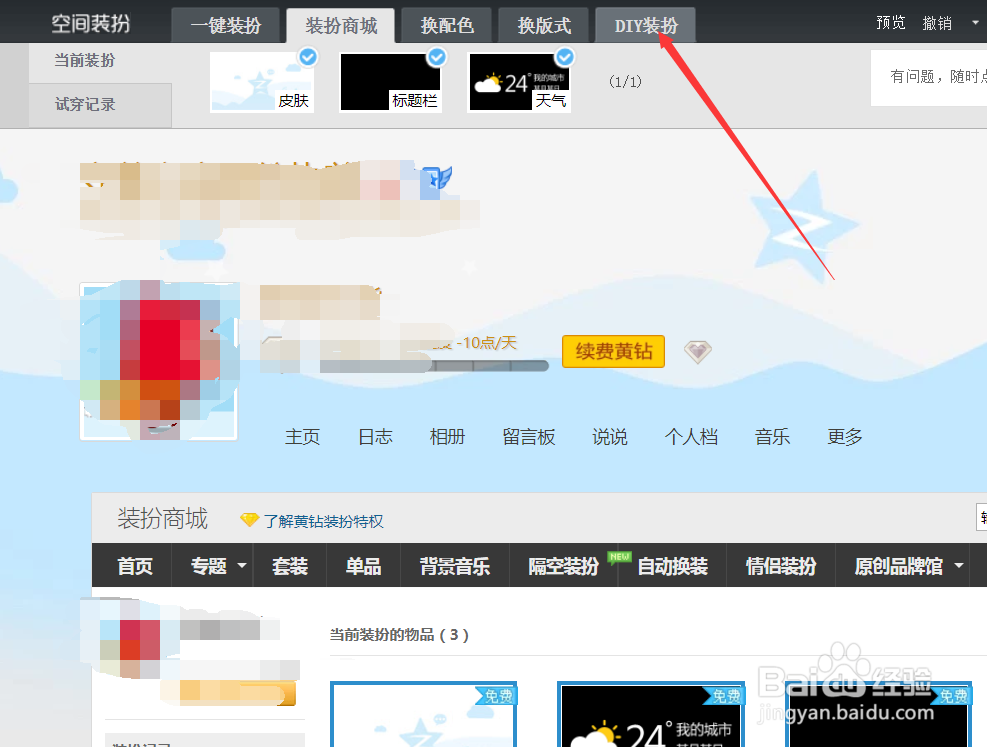The image size is (987, 747).
Task: Expand the dropdown arrow beside 撤销
Action: pyautogui.click(x=975, y=23)
